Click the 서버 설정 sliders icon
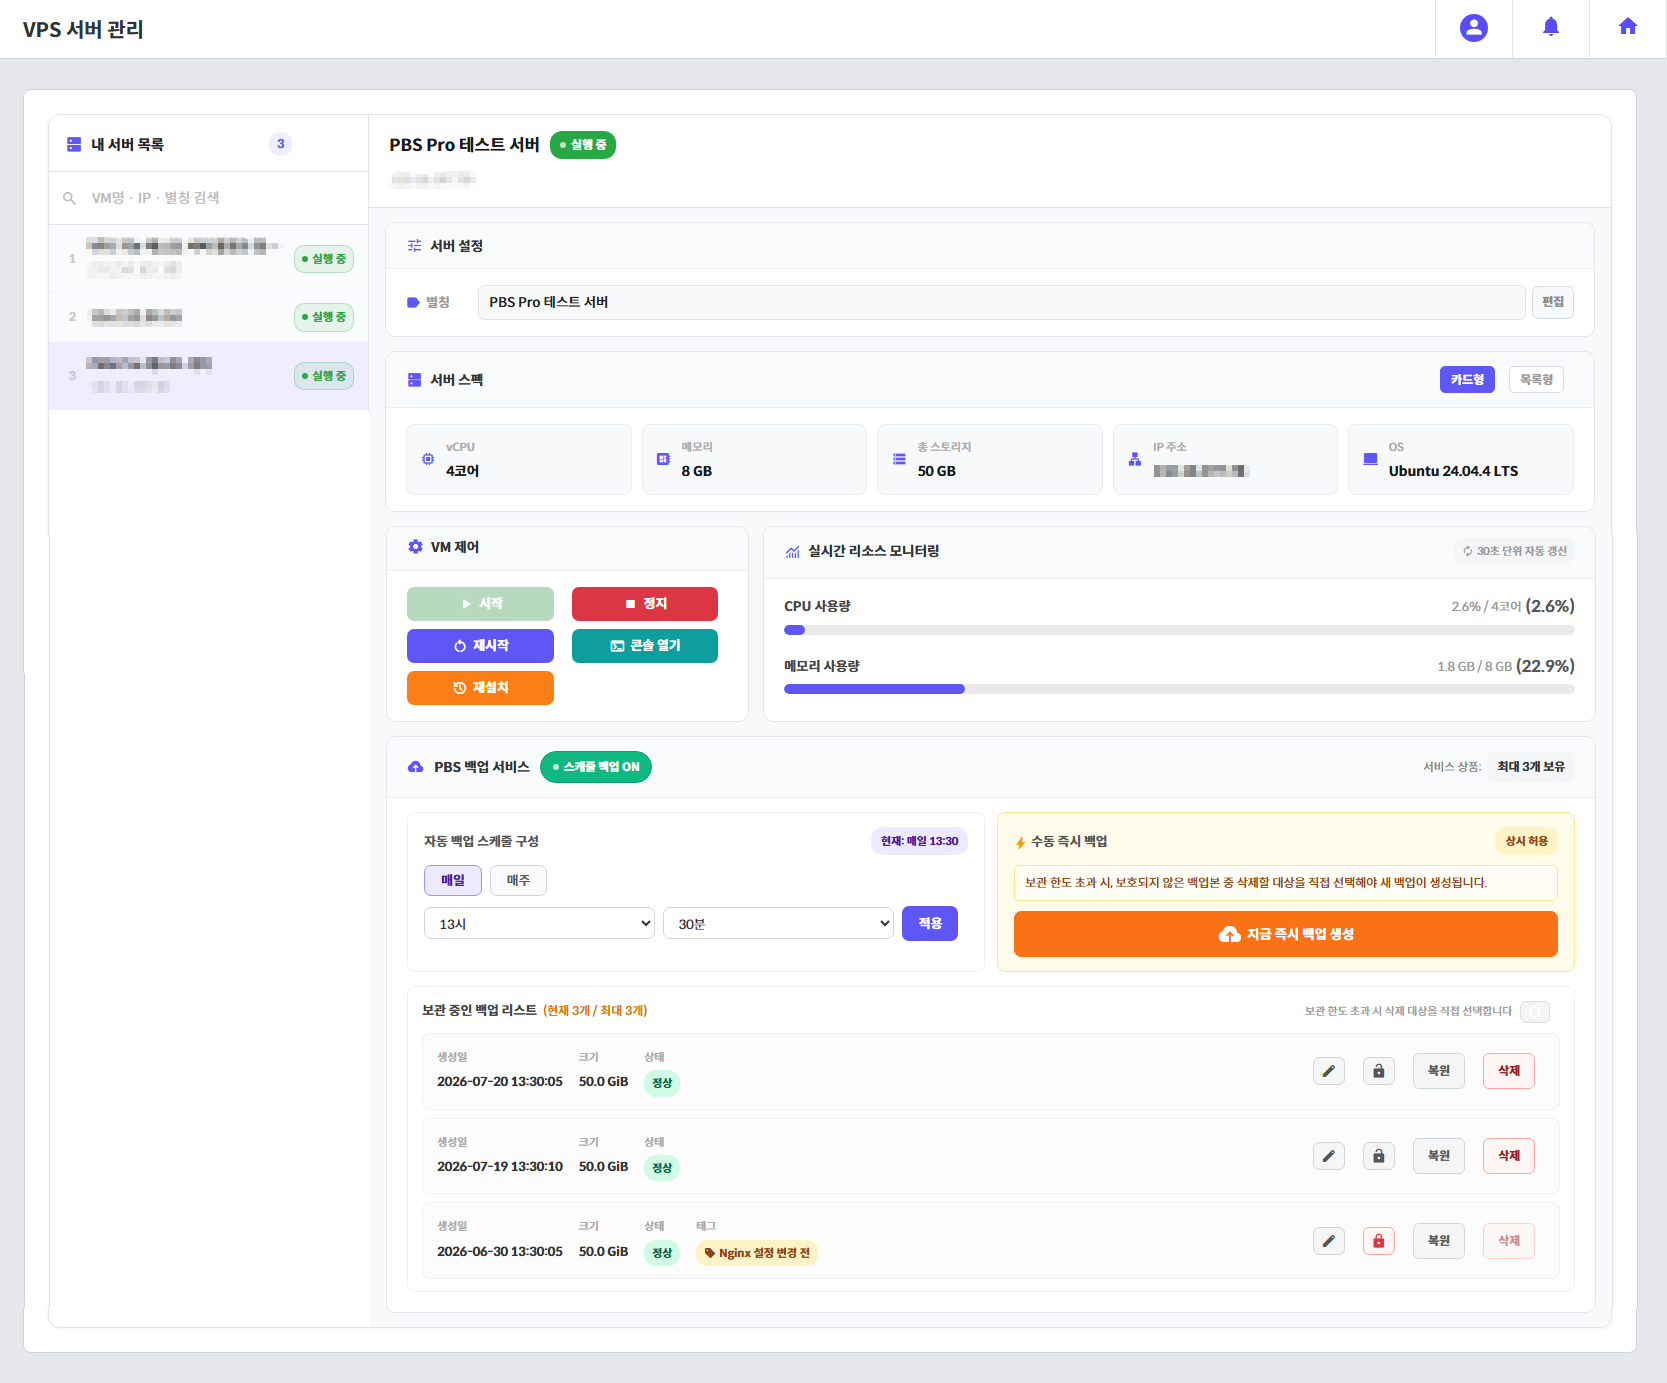Image resolution: width=1667 pixels, height=1383 pixels. point(414,246)
